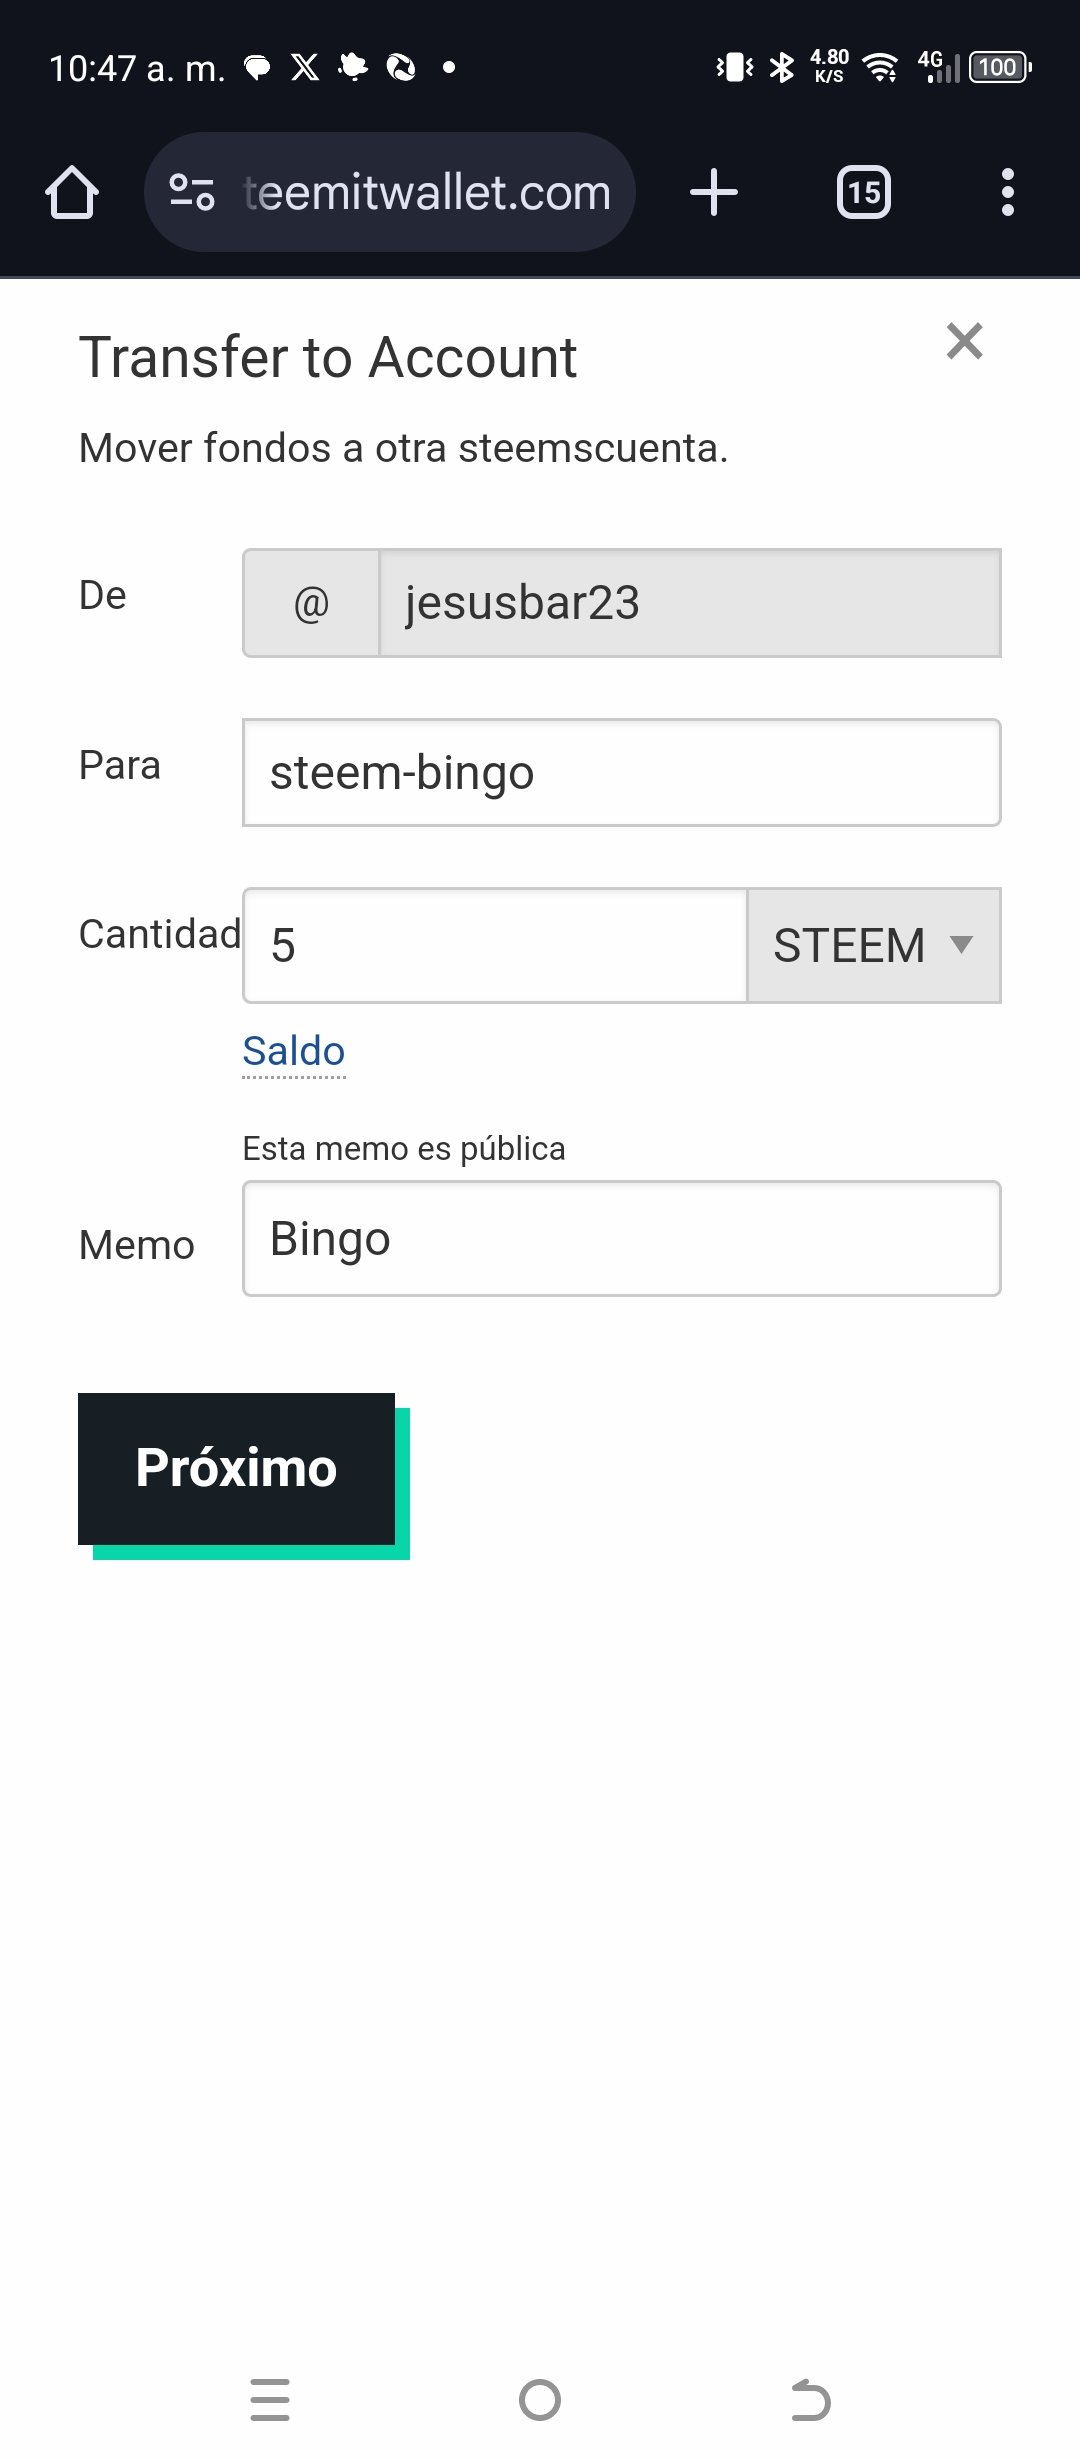Tap the Próximo button
The height and width of the screenshot is (2460, 1080).
pos(237,1468)
